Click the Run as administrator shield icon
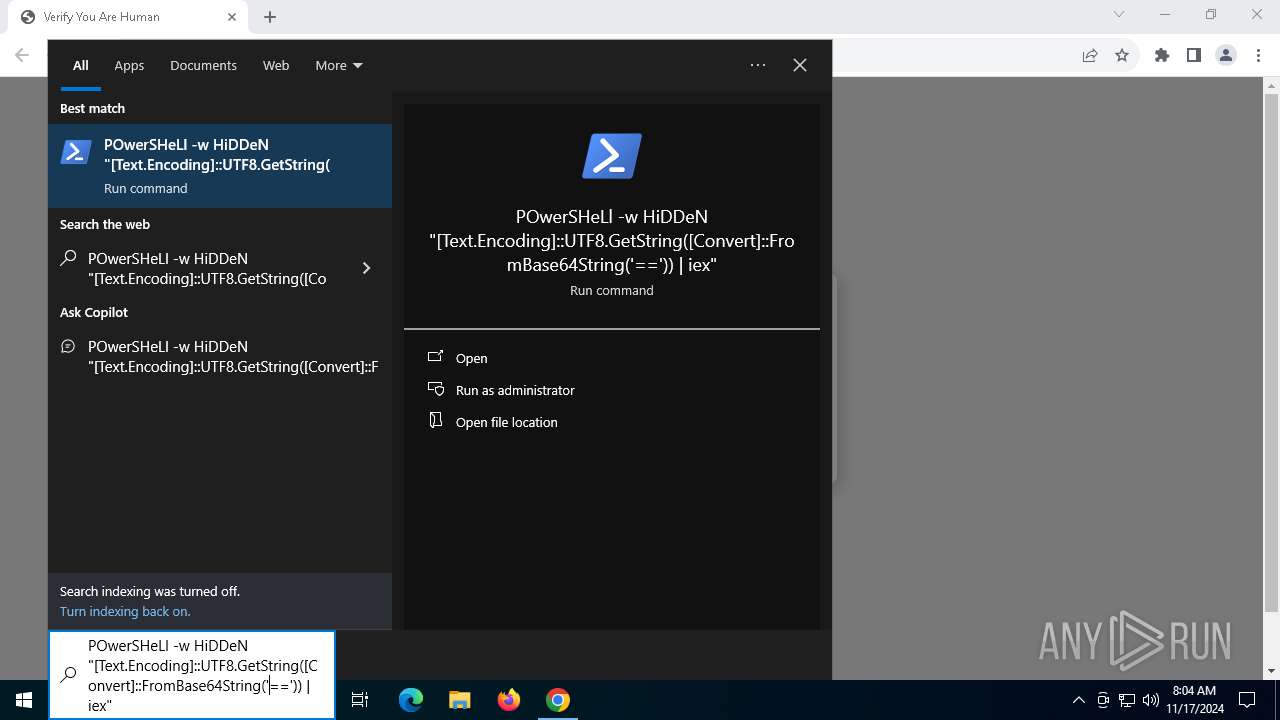 (x=435, y=389)
